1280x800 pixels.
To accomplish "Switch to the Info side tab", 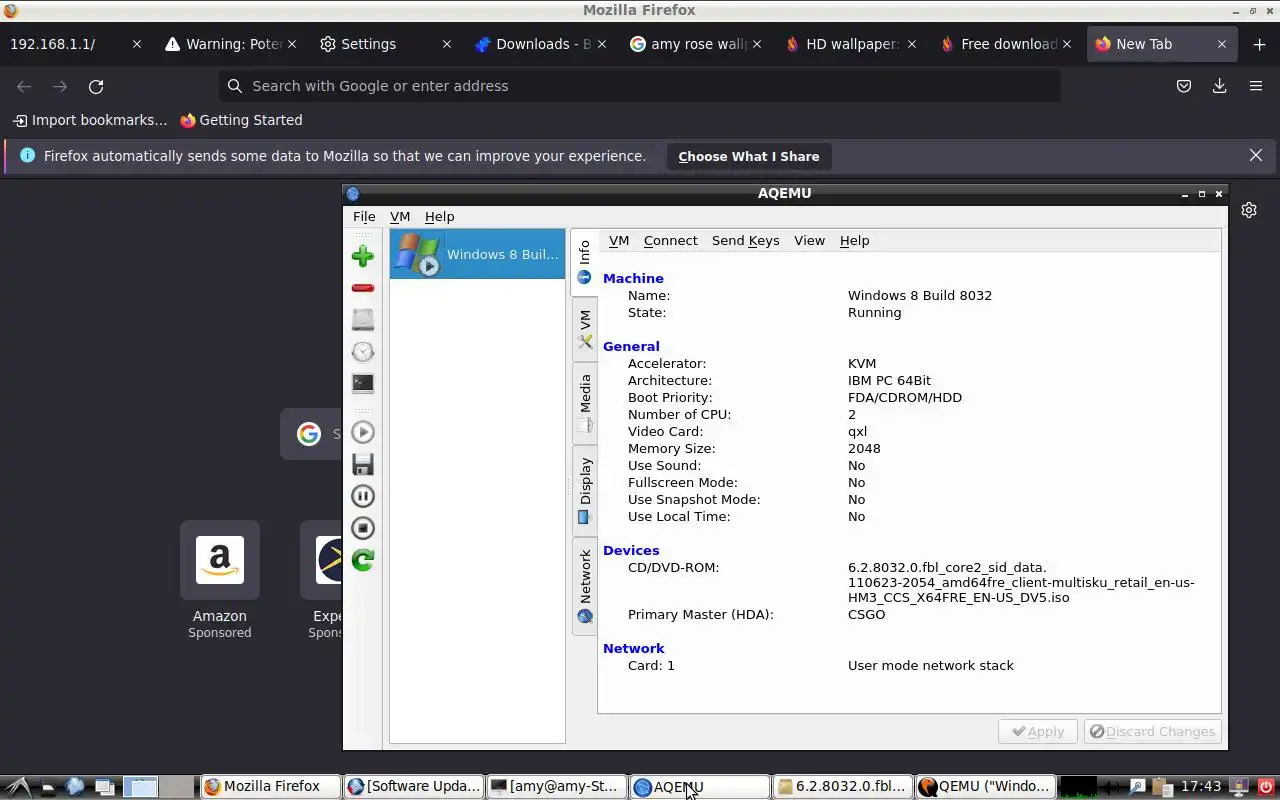I will coord(584,262).
